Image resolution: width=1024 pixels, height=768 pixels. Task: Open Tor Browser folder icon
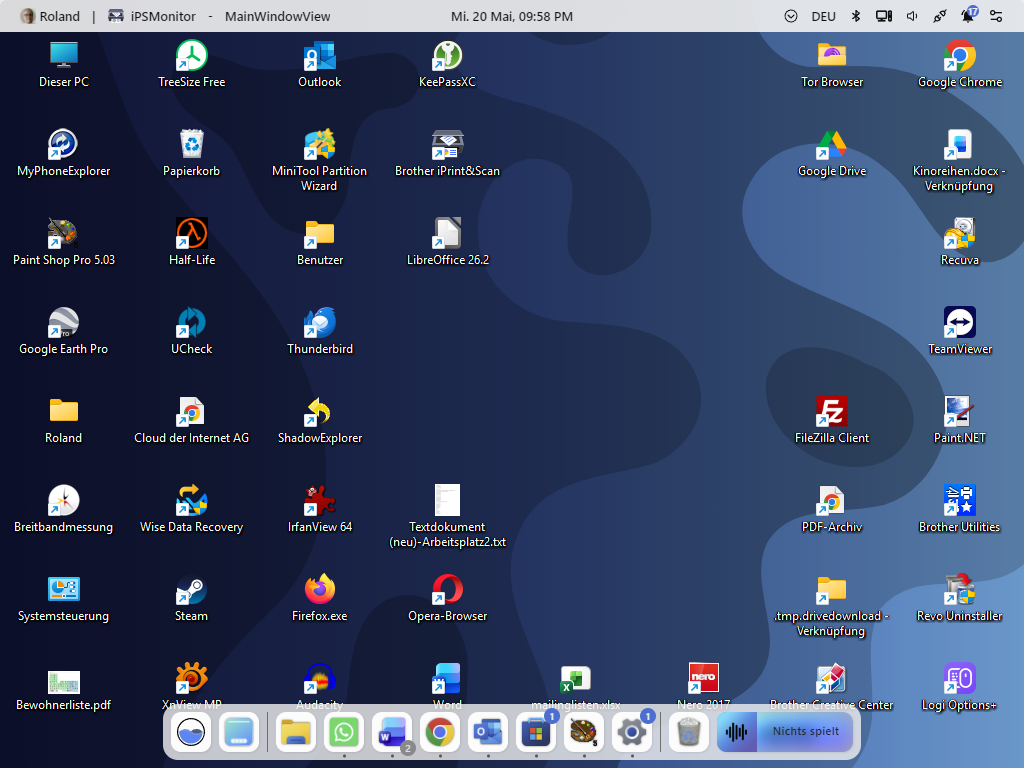(x=831, y=63)
